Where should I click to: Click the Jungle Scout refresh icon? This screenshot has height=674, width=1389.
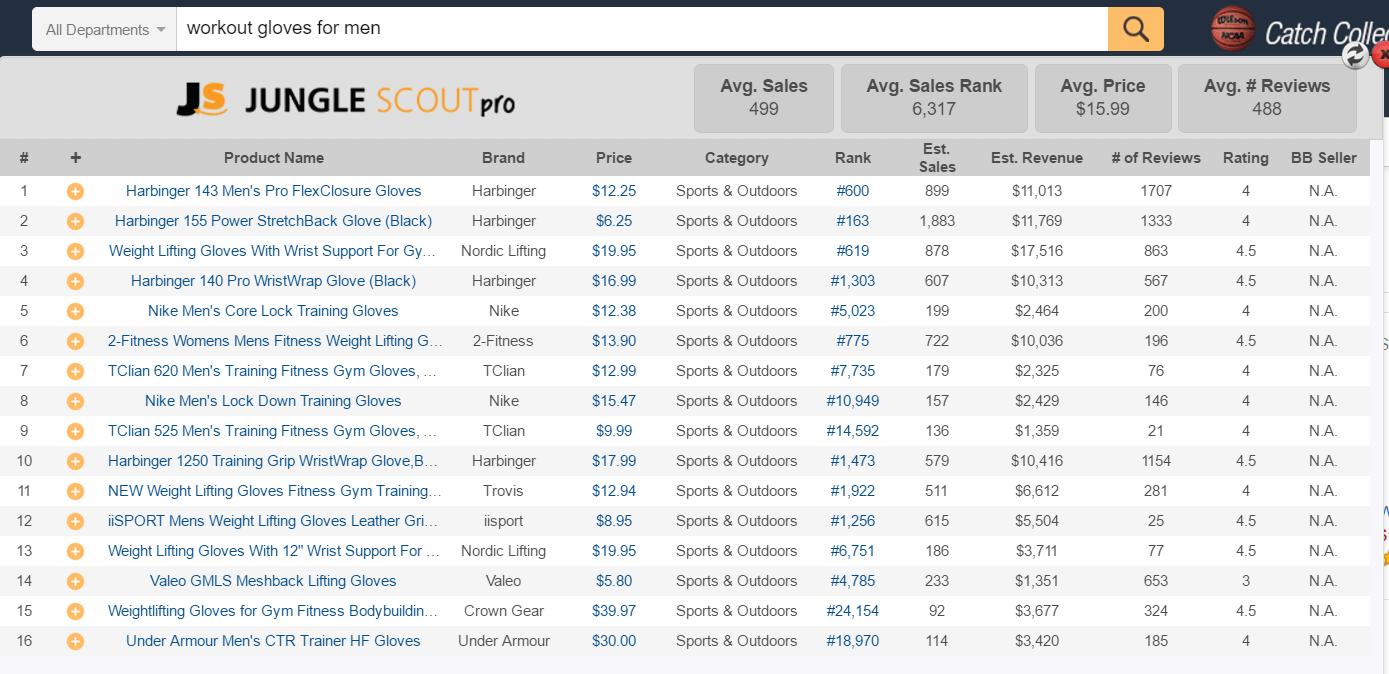coord(1355,55)
